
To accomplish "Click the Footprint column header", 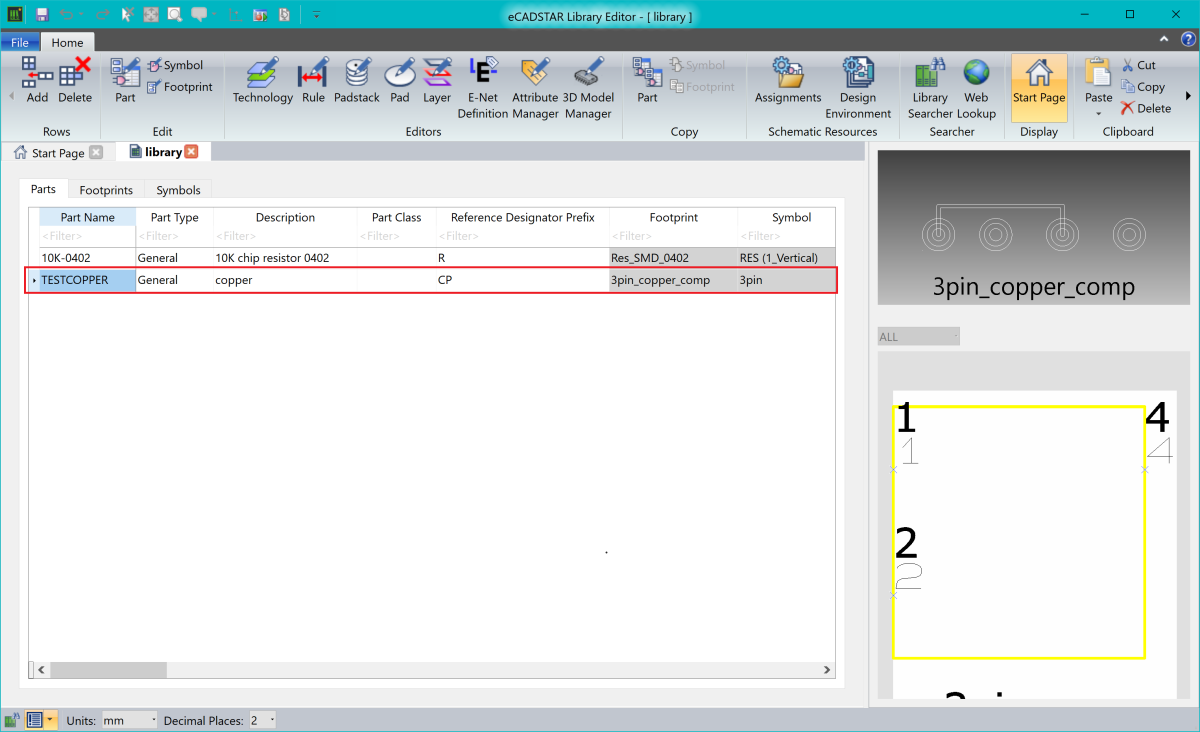I will coord(674,217).
